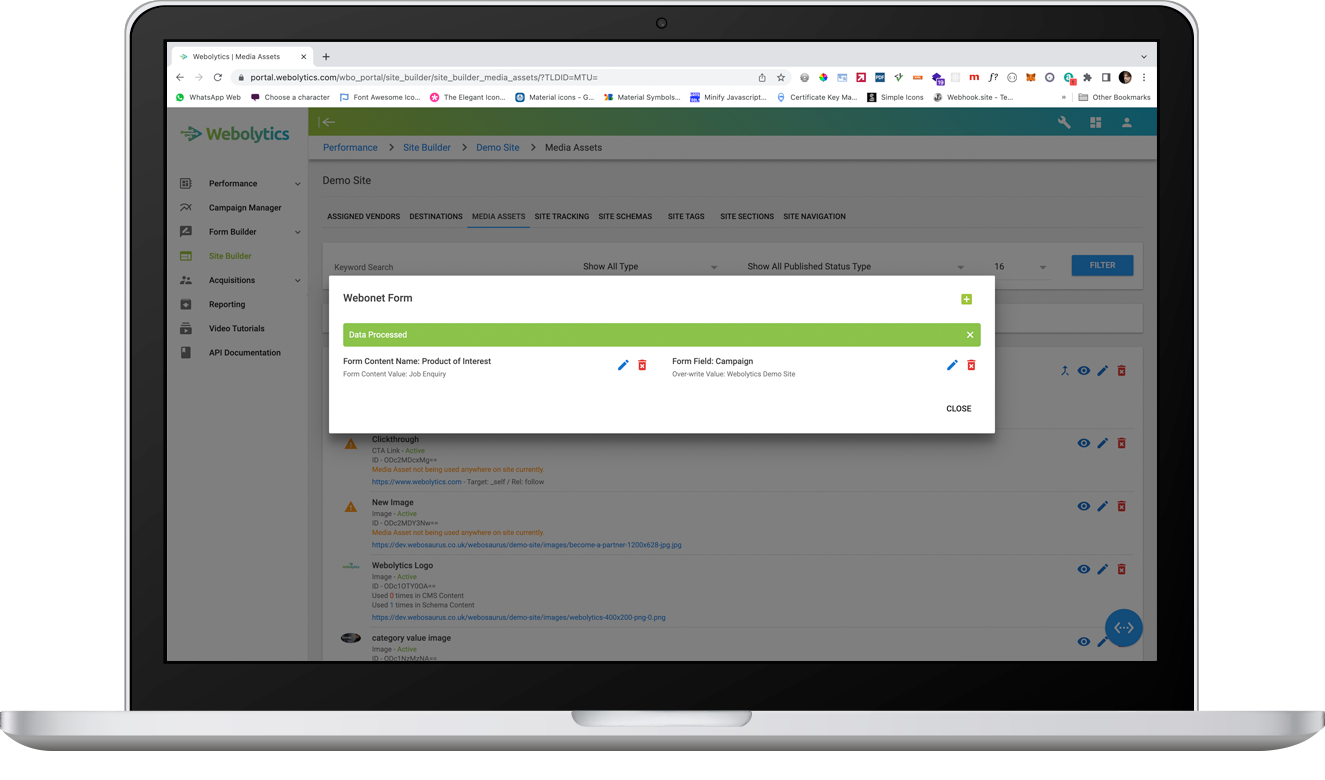1325x780 pixels.
Task: Open the Site Schemas tab
Action: (x=625, y=216)
